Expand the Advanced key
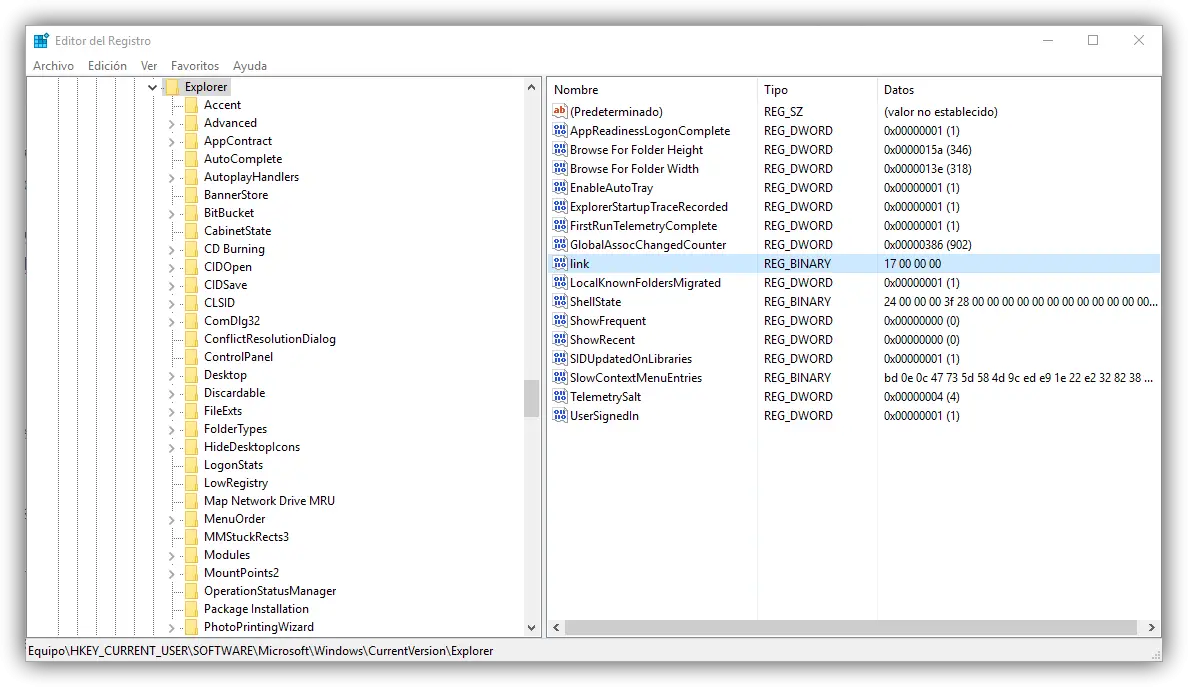This screenshot has height=687, width=1188. click(x=171, y=124)
